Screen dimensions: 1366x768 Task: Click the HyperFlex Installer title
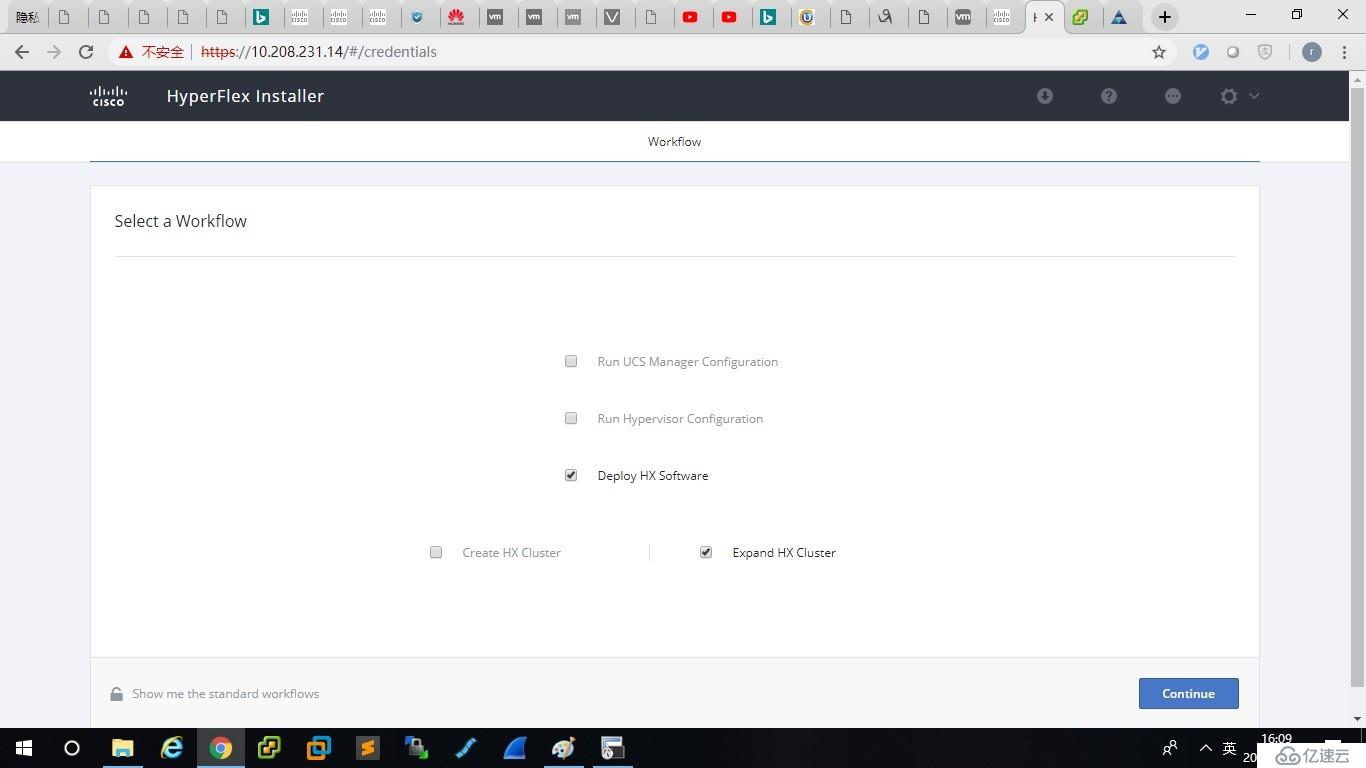[x=245, y=96]
